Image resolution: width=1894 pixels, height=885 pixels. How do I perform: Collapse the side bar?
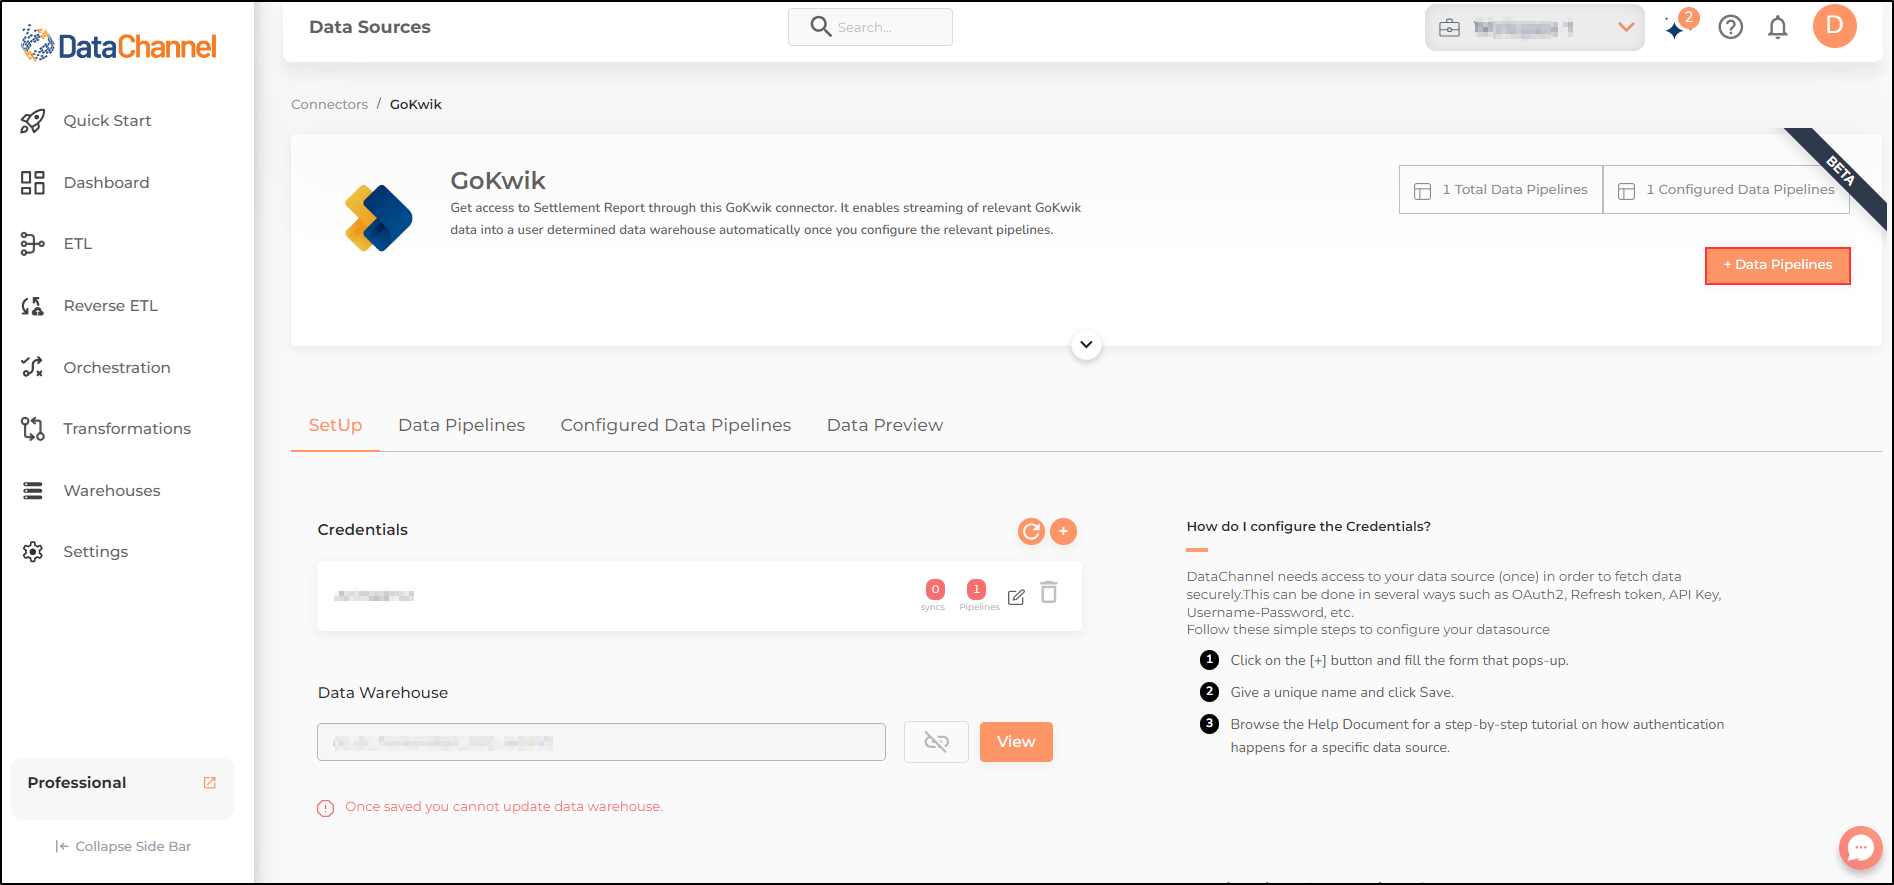point(123,846)
